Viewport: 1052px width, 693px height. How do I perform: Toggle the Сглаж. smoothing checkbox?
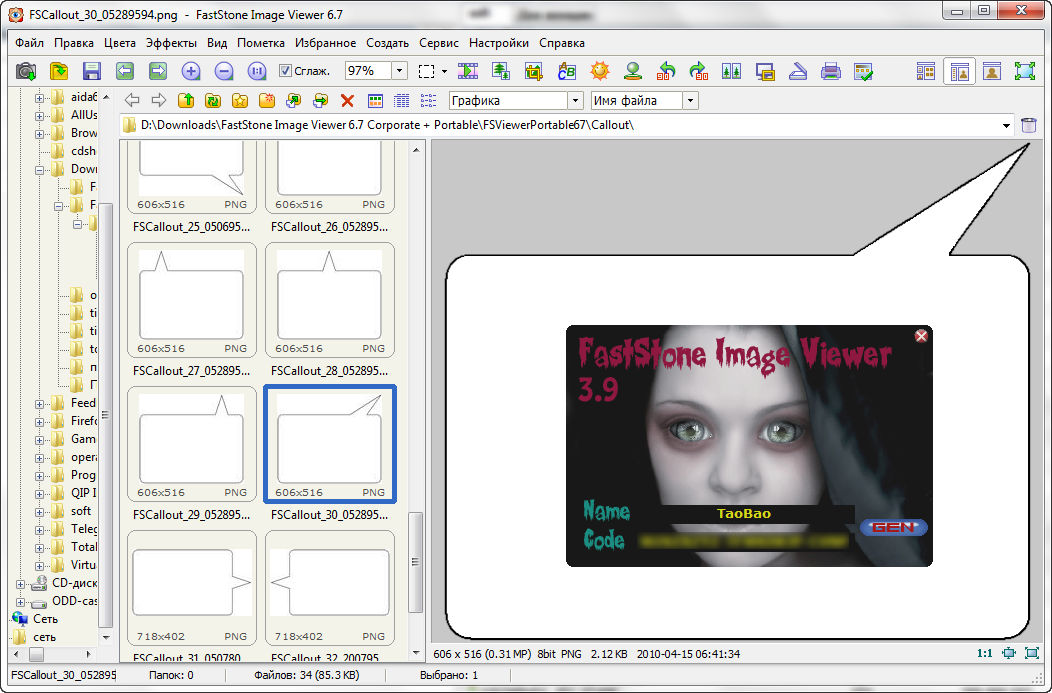click(x=285, y=71)
